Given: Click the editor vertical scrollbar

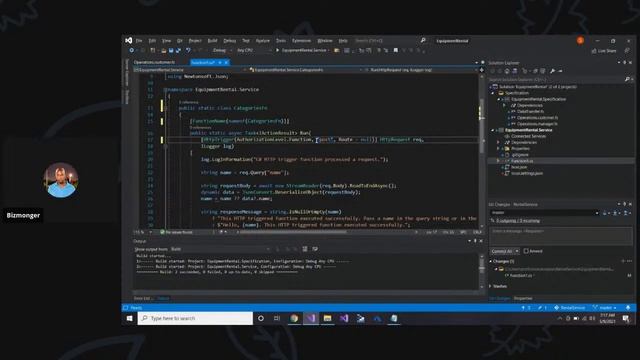Looking at the screenshot, I should 482,151.
